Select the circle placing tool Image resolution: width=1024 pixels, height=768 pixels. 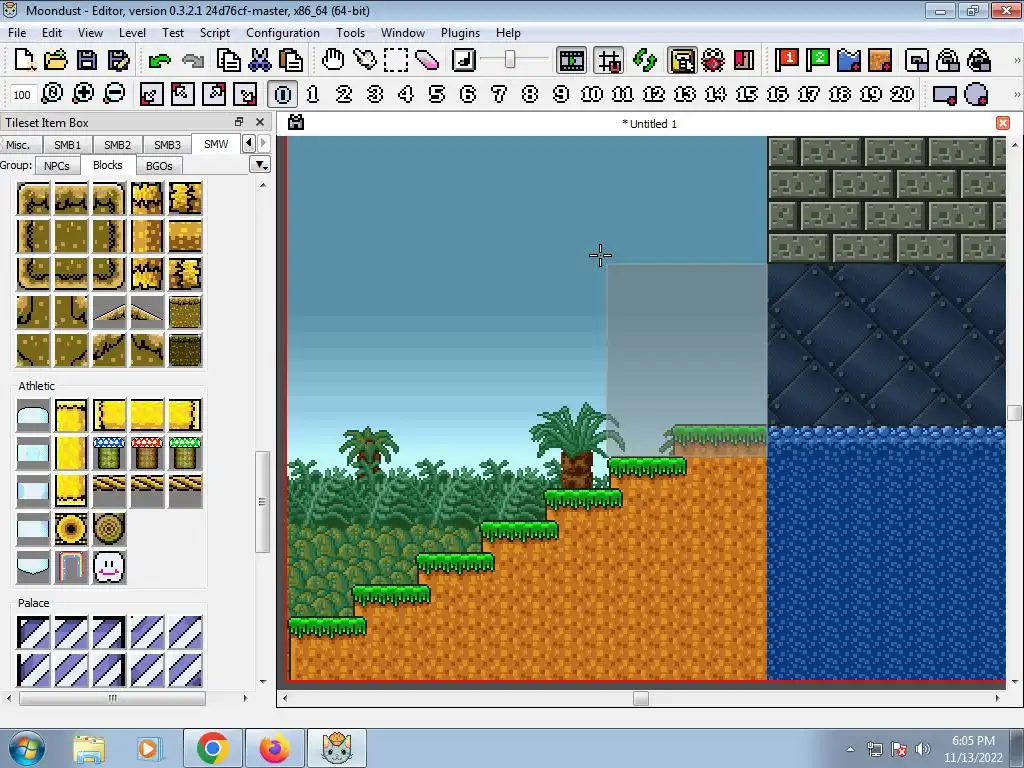tap(976, 94)
